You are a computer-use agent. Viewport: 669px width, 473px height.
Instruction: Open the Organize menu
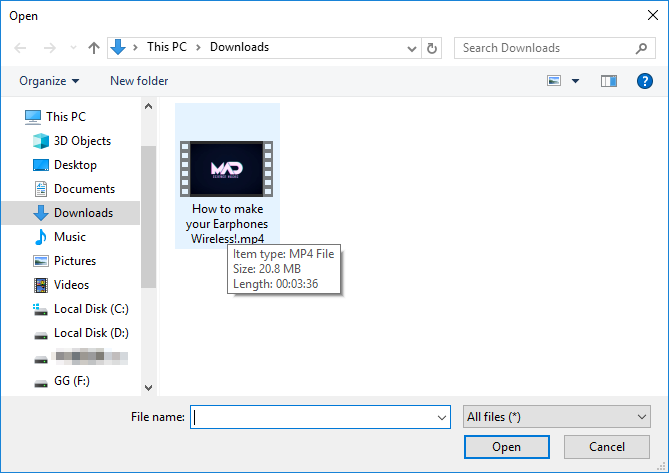[x=49, y=81]
